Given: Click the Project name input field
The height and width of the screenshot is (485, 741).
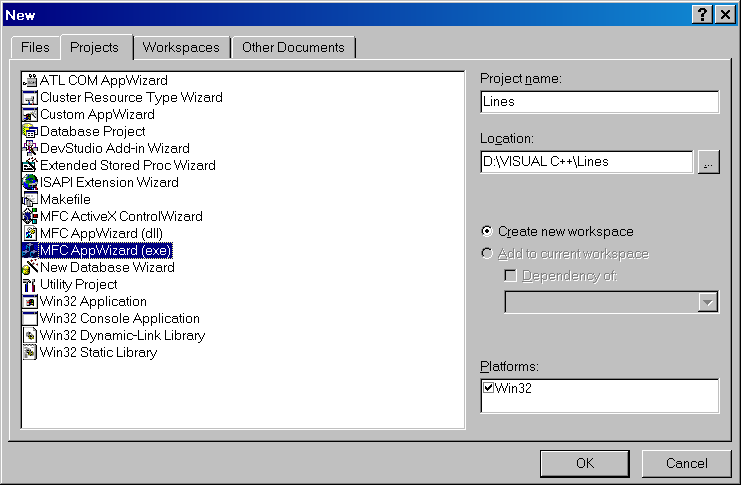Looking at the screenshot, I should tap(600, 102).
